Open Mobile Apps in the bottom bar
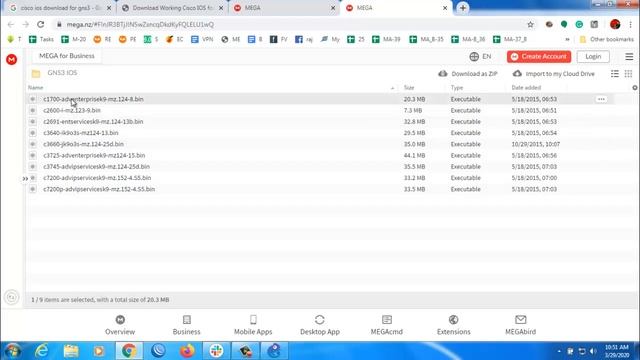The height and width of the screenshot is (360, 640). 253,325
